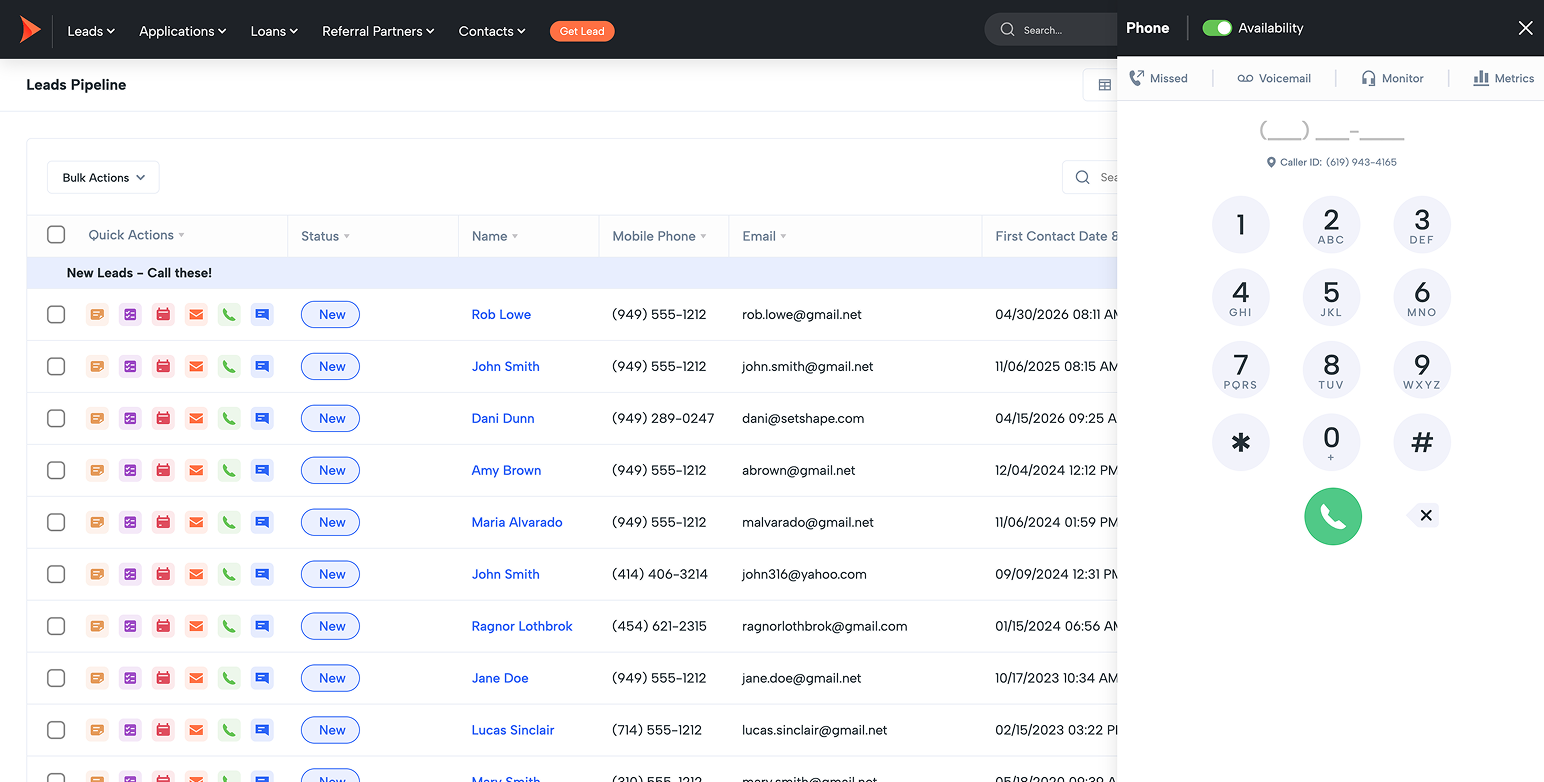This screenshot has width=1544, height=782.
Task: Open Dani Dunn lead link
Action: pos(503,418)
